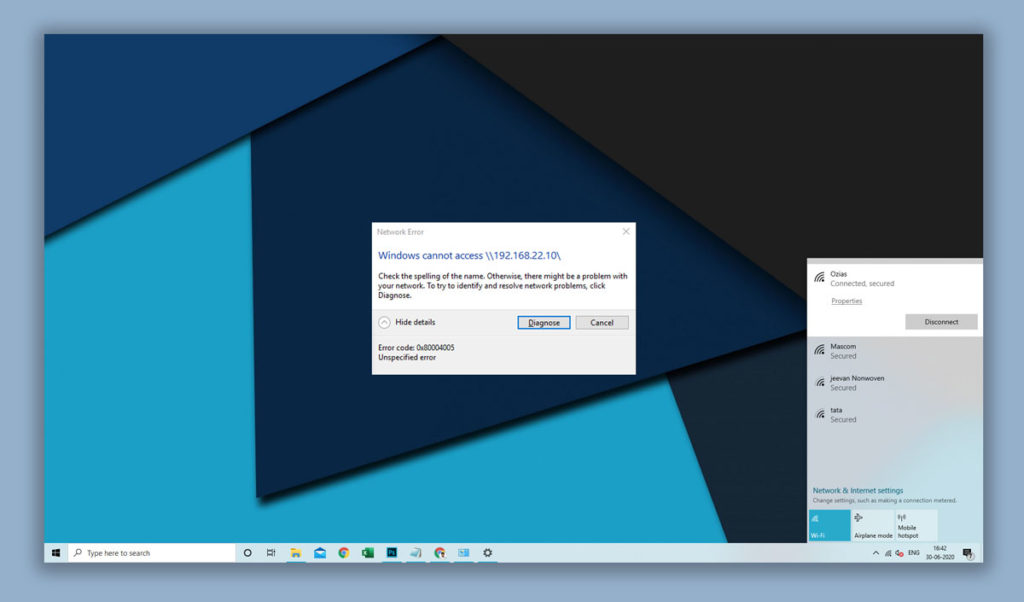Cancel the Network Error dialog
This screenshot has height=602, width=1024.
(x=602, y=322)
